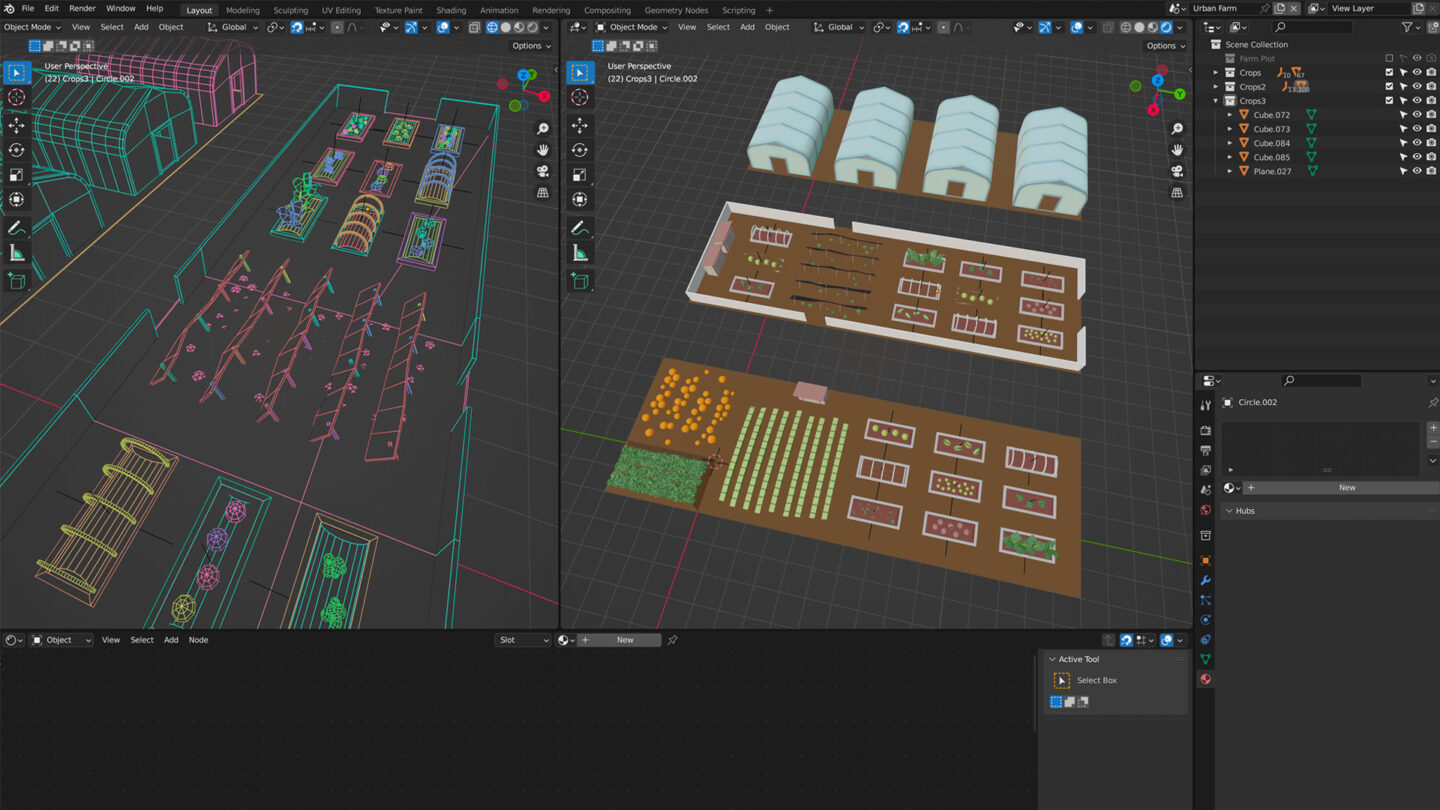Screen dimensions: 1440x810
Task: Hide Cube.084 using its eye icon
Action: click(1417, 143)
